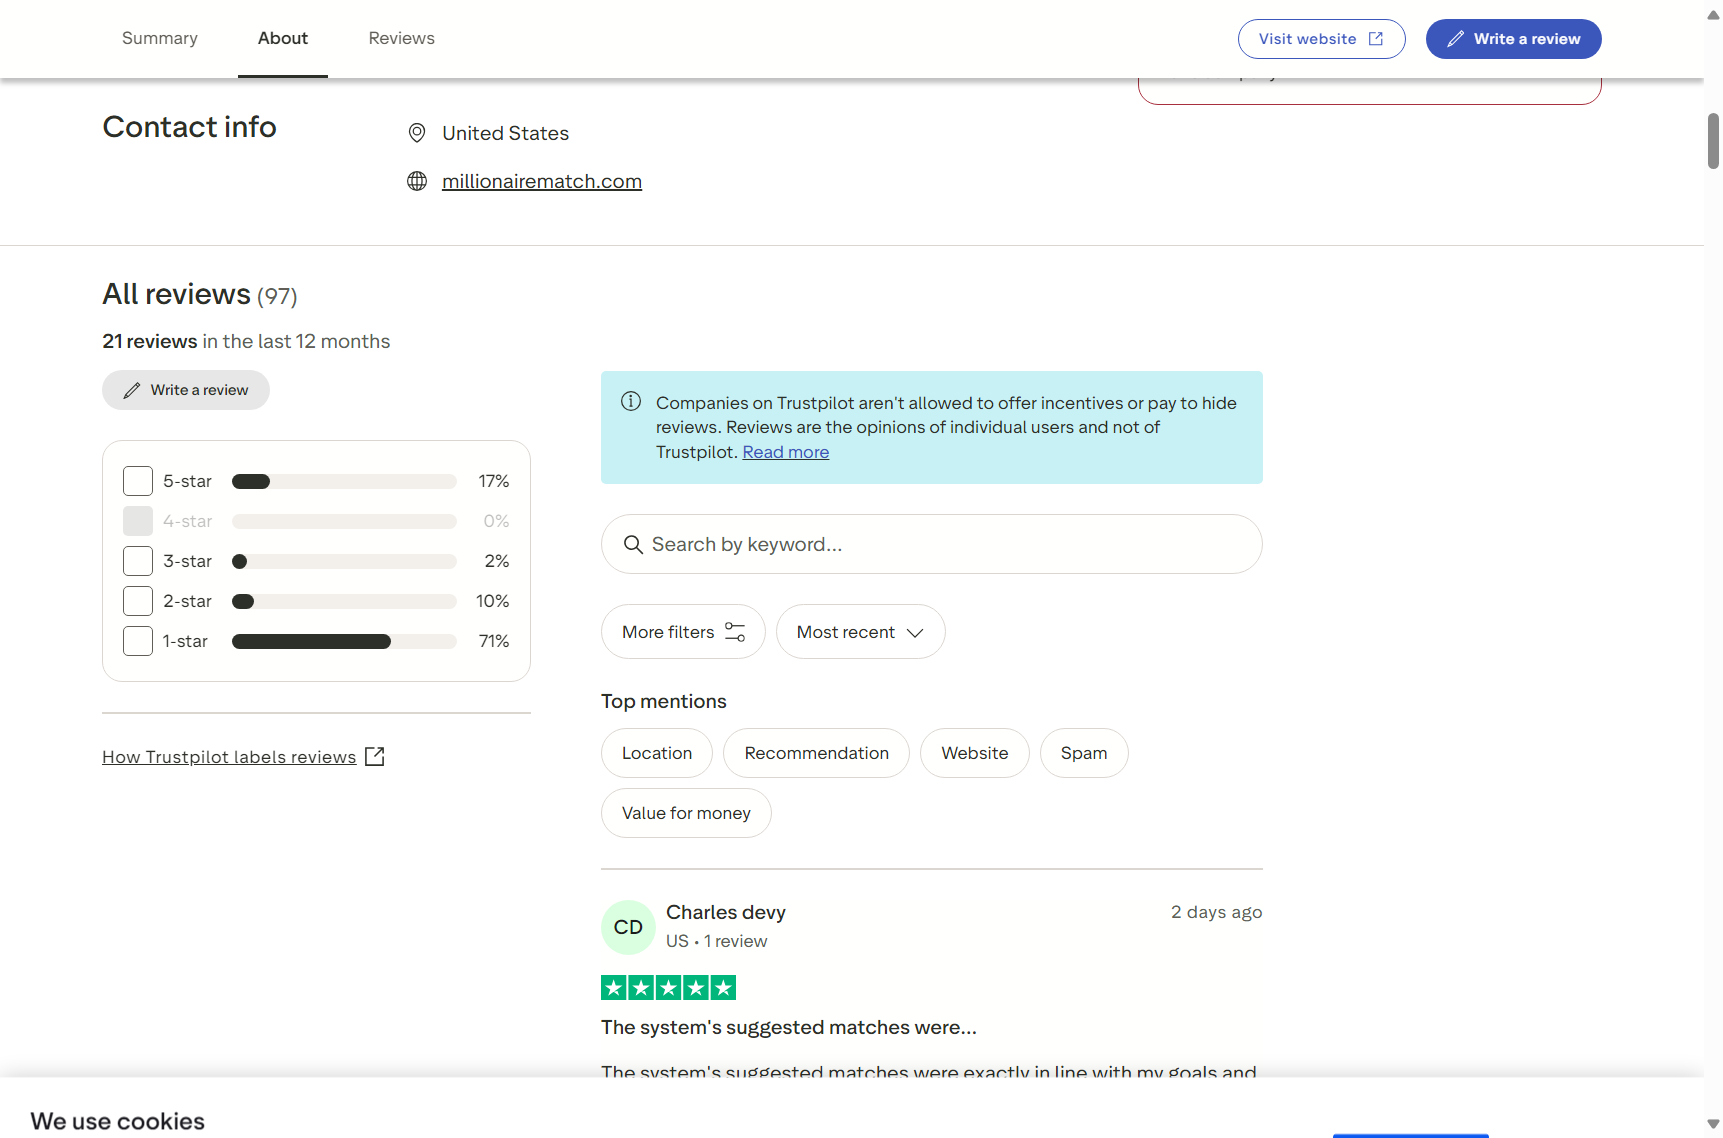Click pencil icon in blue Write a review
The height and width of the screenshot is (1138, 1723).
[1455, 39]
